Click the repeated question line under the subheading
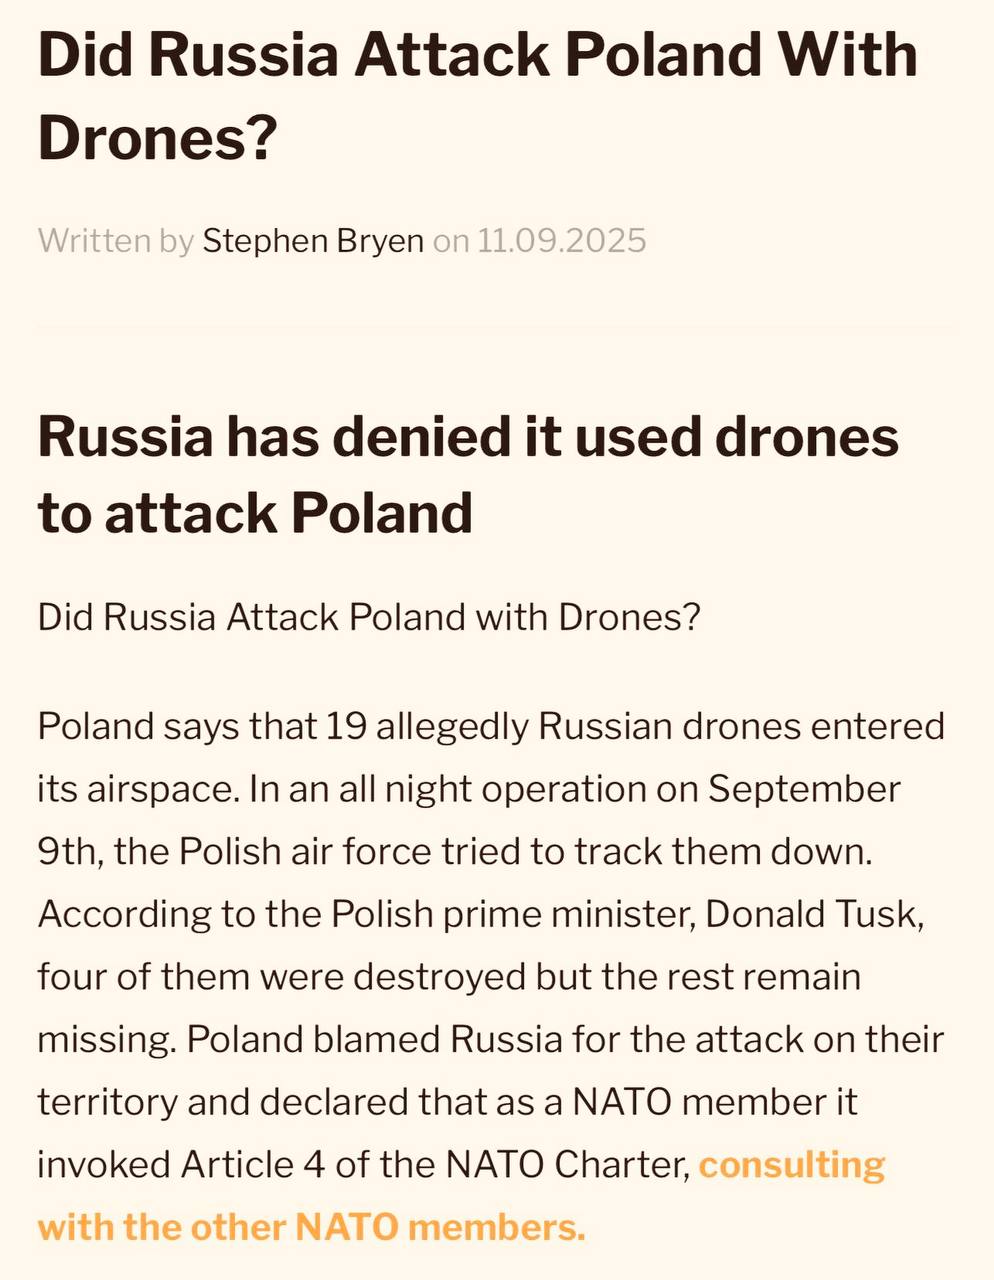 click(368, 617)
